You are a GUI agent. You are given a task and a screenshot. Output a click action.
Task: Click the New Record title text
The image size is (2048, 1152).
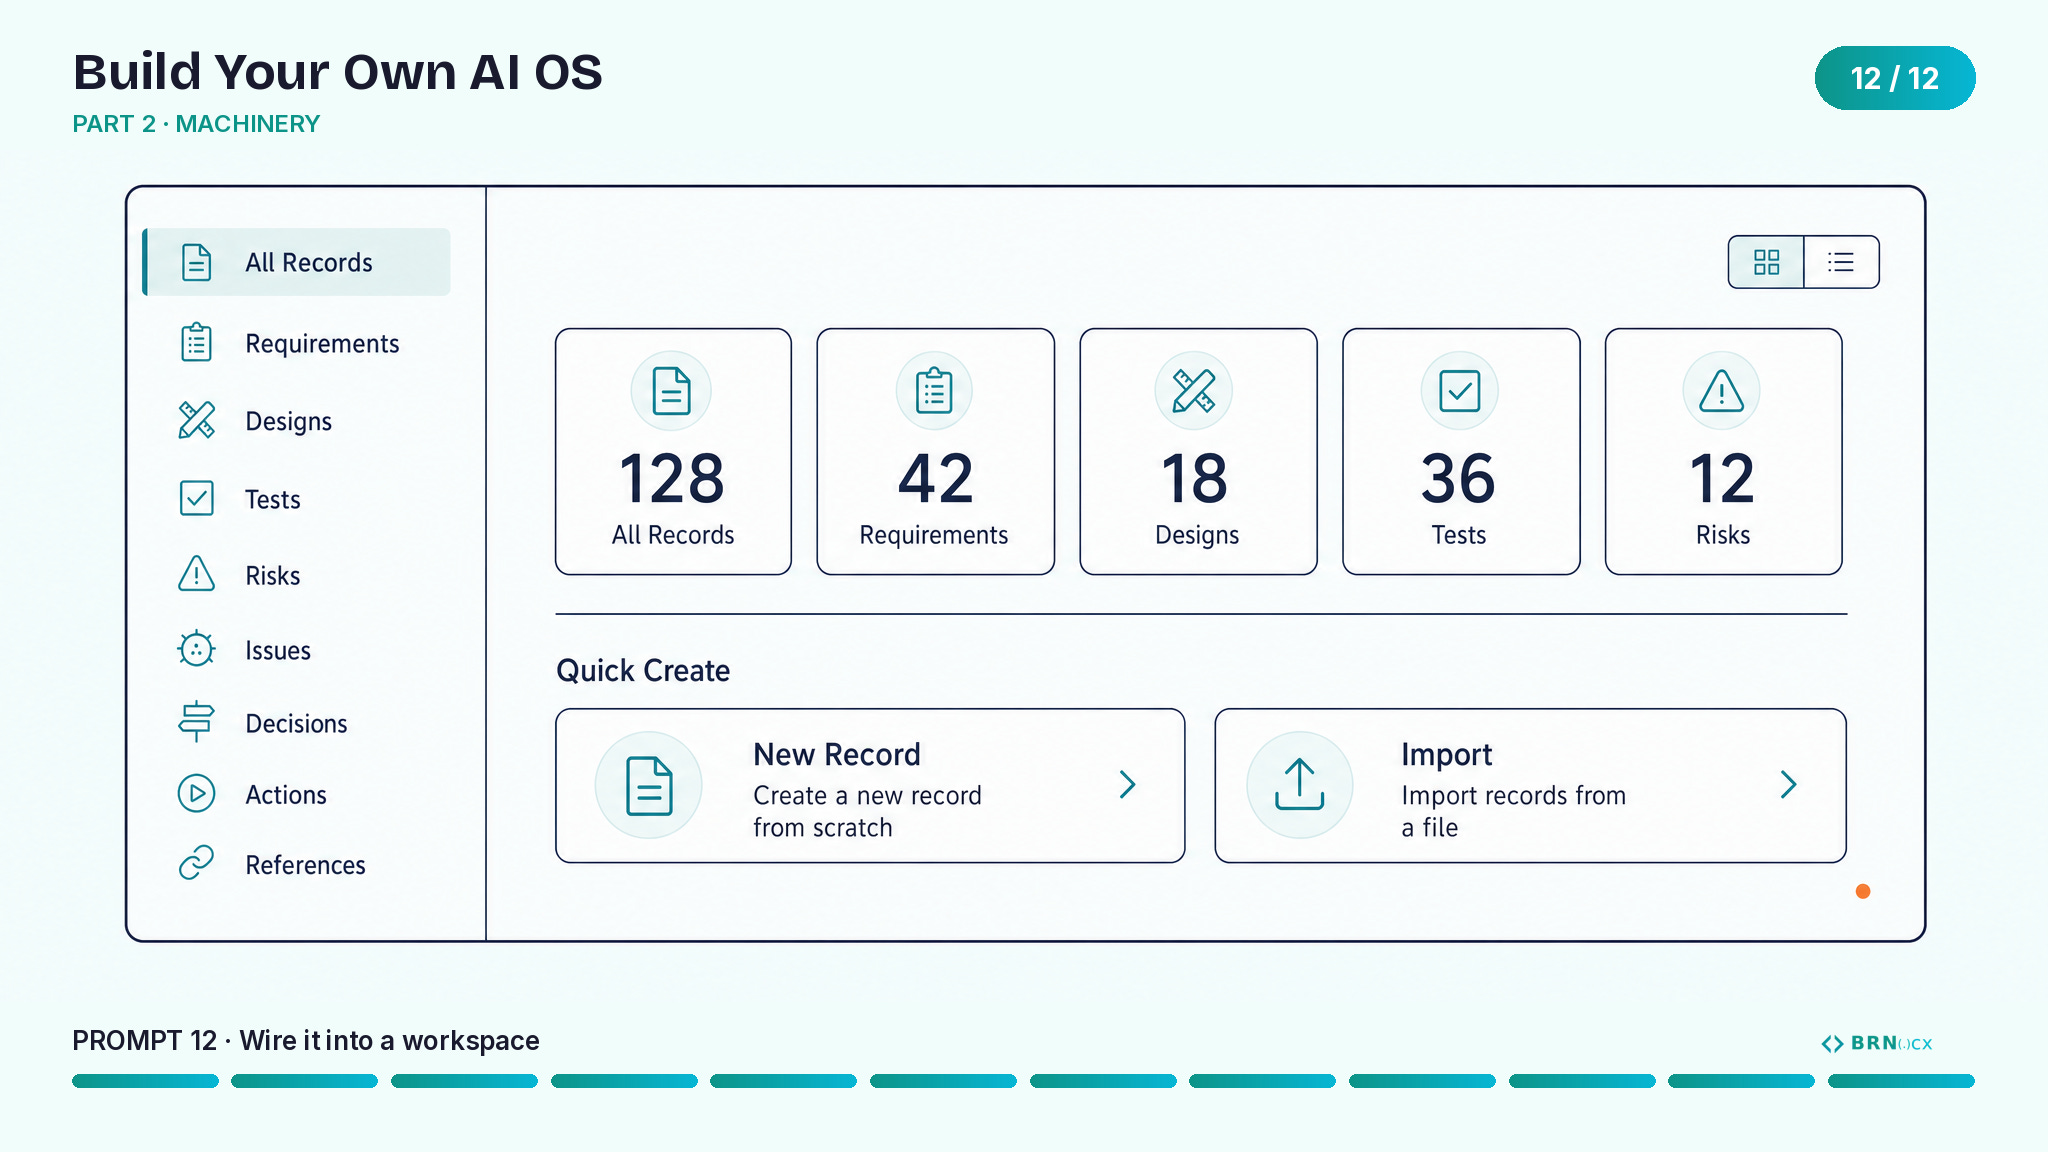(x=836, y=754)
